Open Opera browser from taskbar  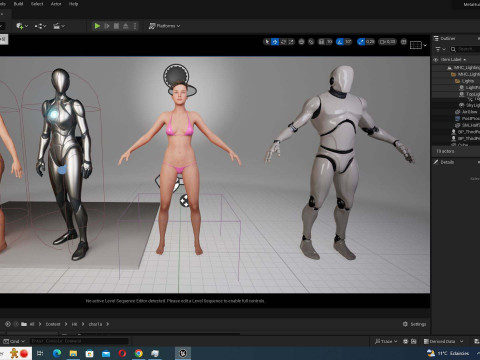coord(122,353)
